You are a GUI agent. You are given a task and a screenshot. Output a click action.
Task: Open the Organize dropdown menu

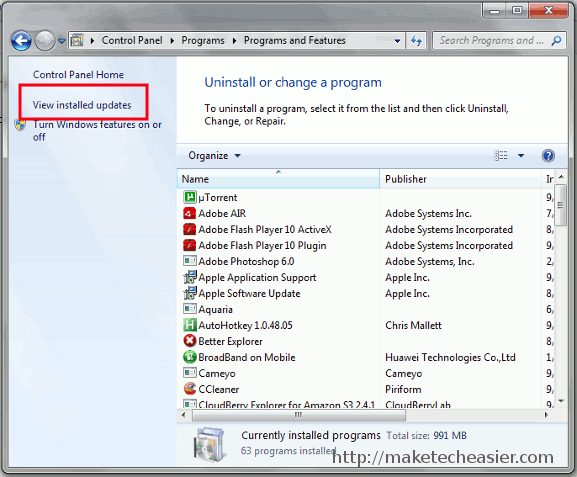pyautogui.click(x=214, y=156)
